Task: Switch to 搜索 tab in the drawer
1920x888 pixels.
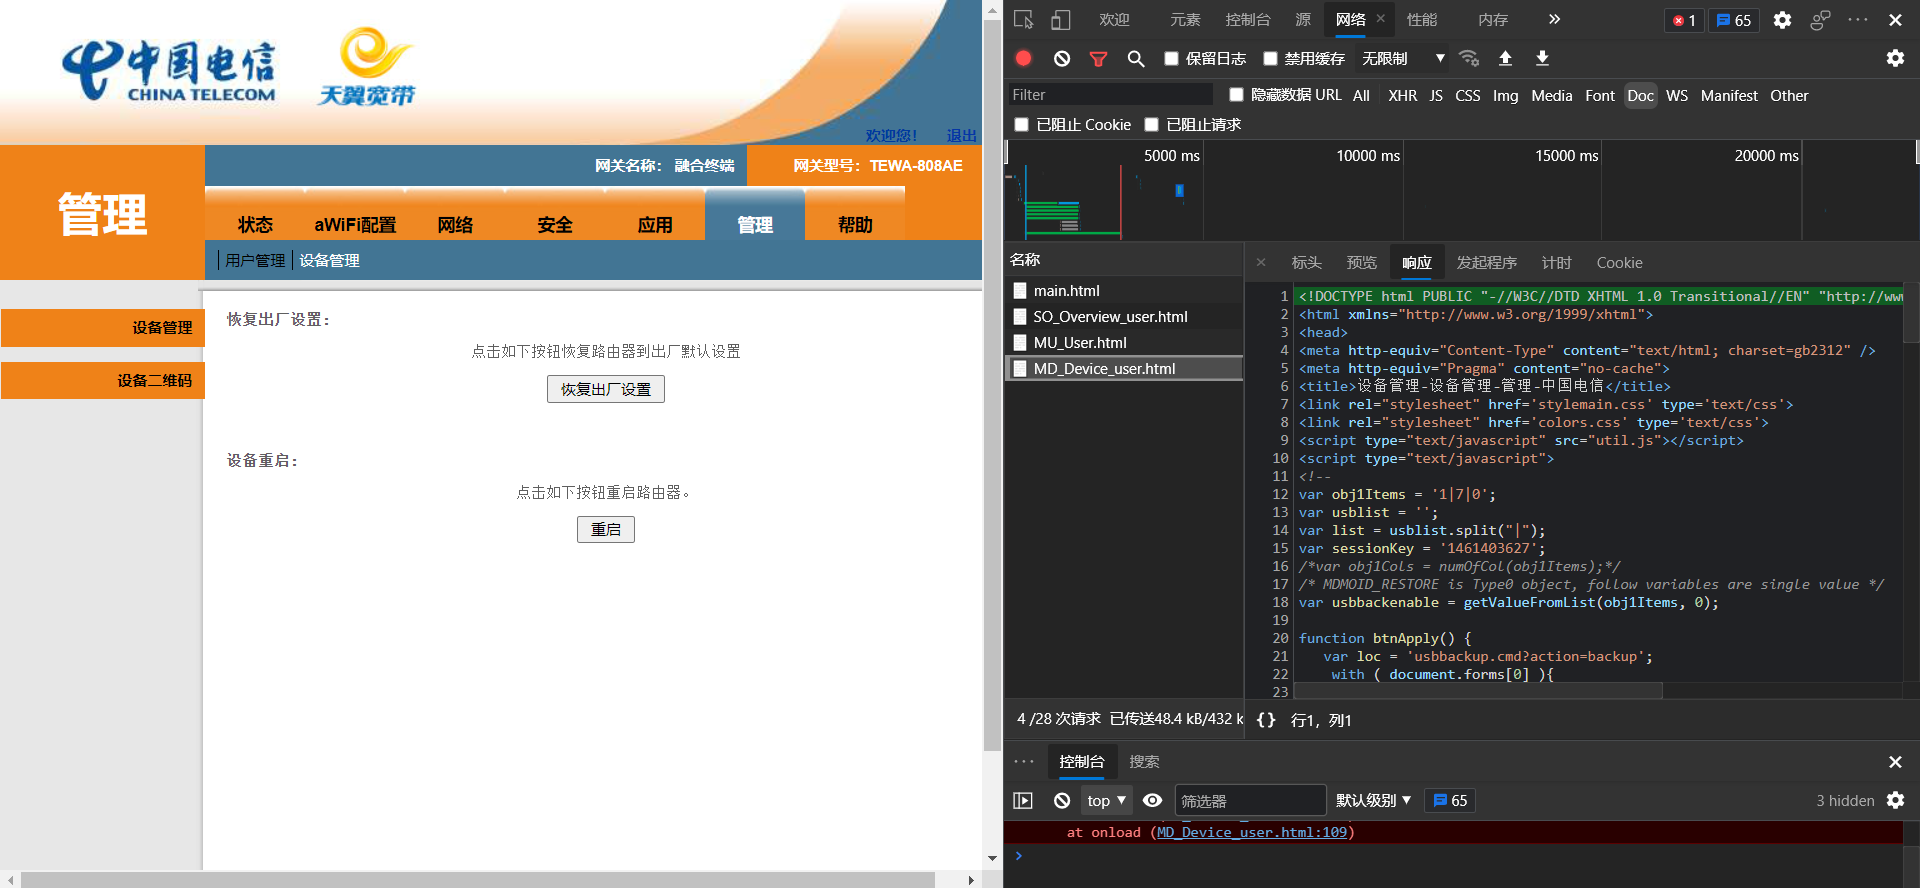Action: [x=1144, y=762]
